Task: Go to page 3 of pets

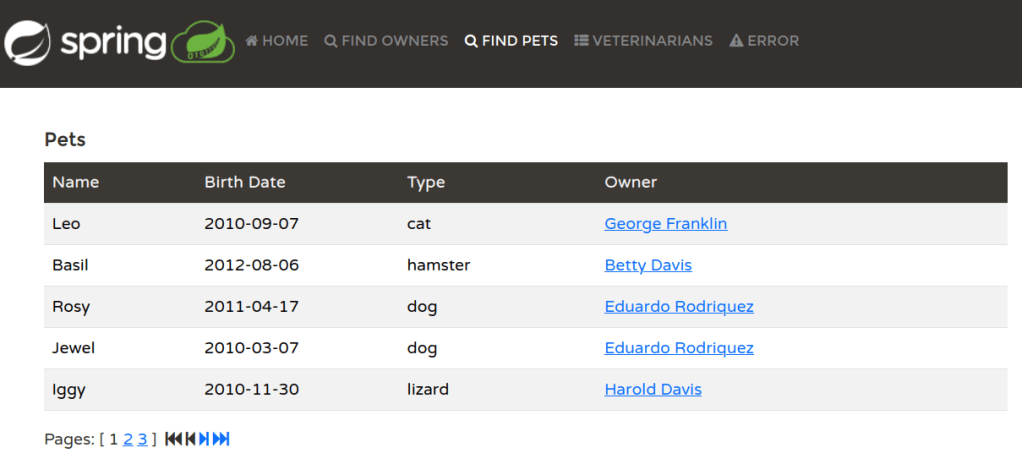Action: 142,439
